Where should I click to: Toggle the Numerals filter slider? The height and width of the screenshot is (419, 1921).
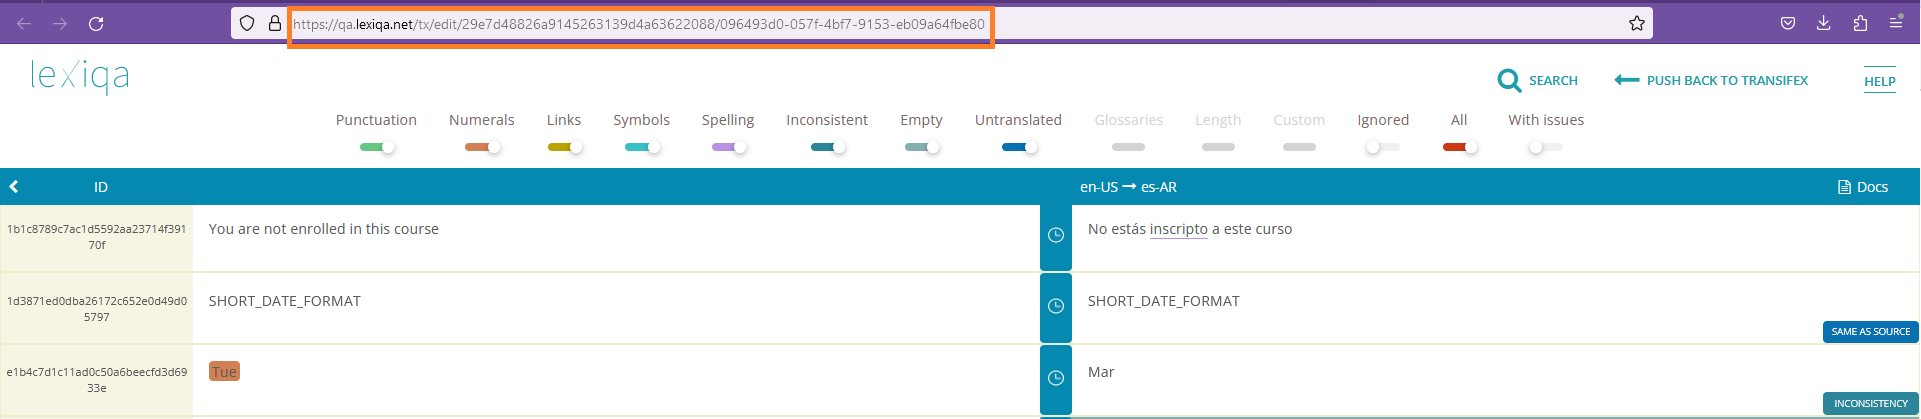click(482, 147)
